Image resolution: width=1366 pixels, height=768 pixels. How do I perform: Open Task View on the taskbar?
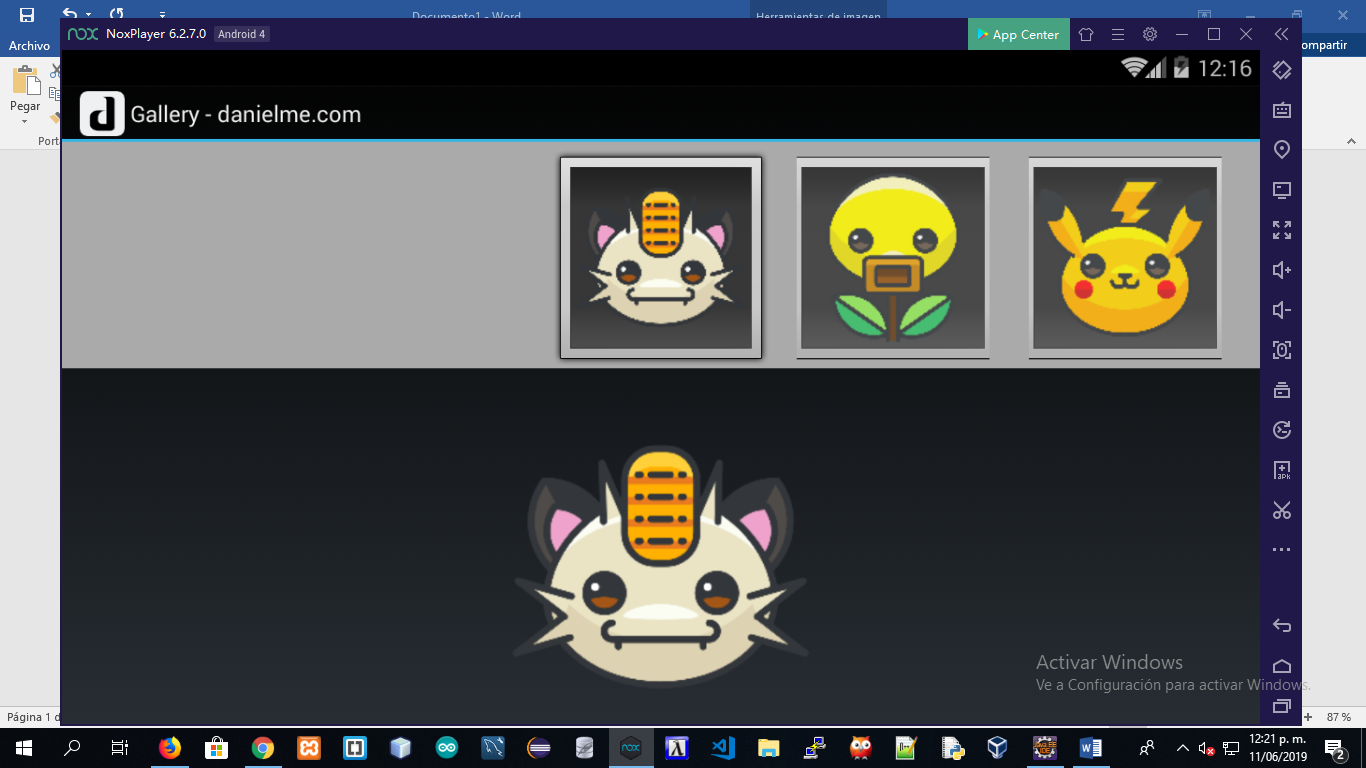tap(119, 747)
